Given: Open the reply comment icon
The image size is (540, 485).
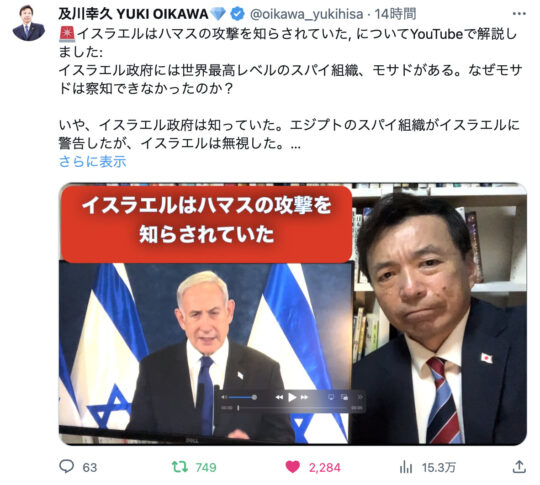Looking at the screenshot, I should tap(66, 466).
